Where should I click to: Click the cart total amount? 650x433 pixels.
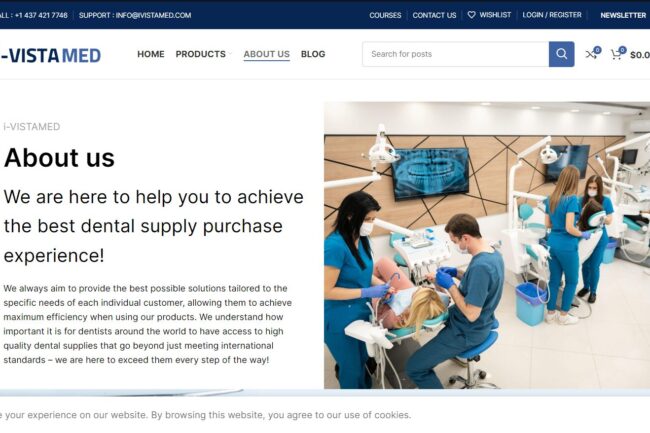click(640, 55)
